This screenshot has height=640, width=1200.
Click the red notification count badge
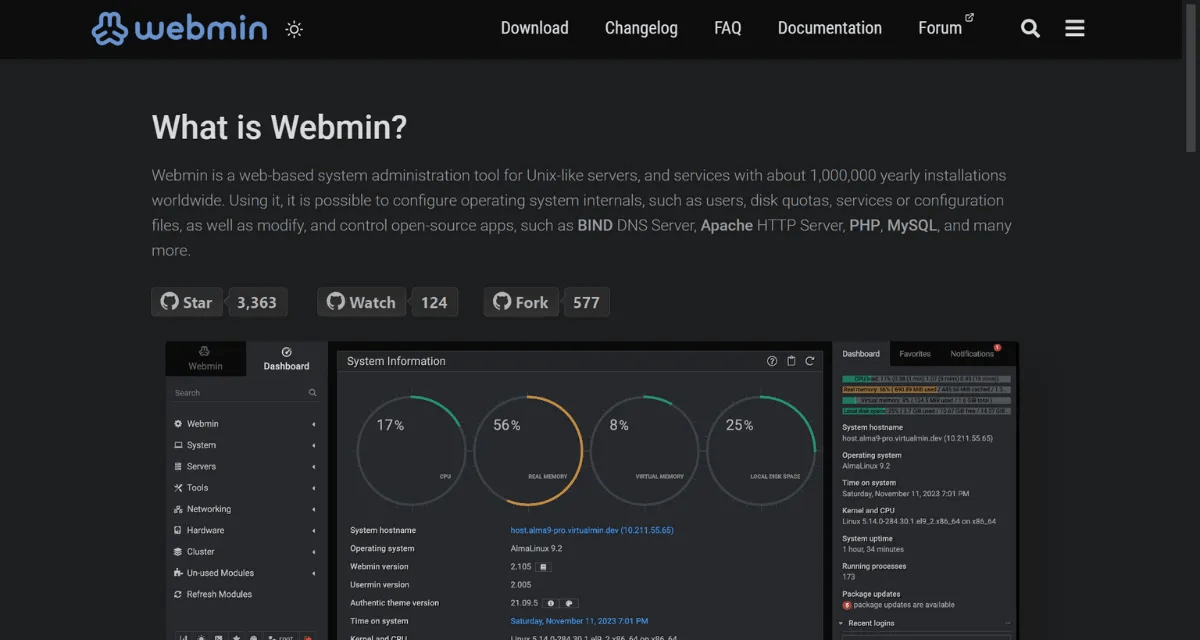click(997, 347)
